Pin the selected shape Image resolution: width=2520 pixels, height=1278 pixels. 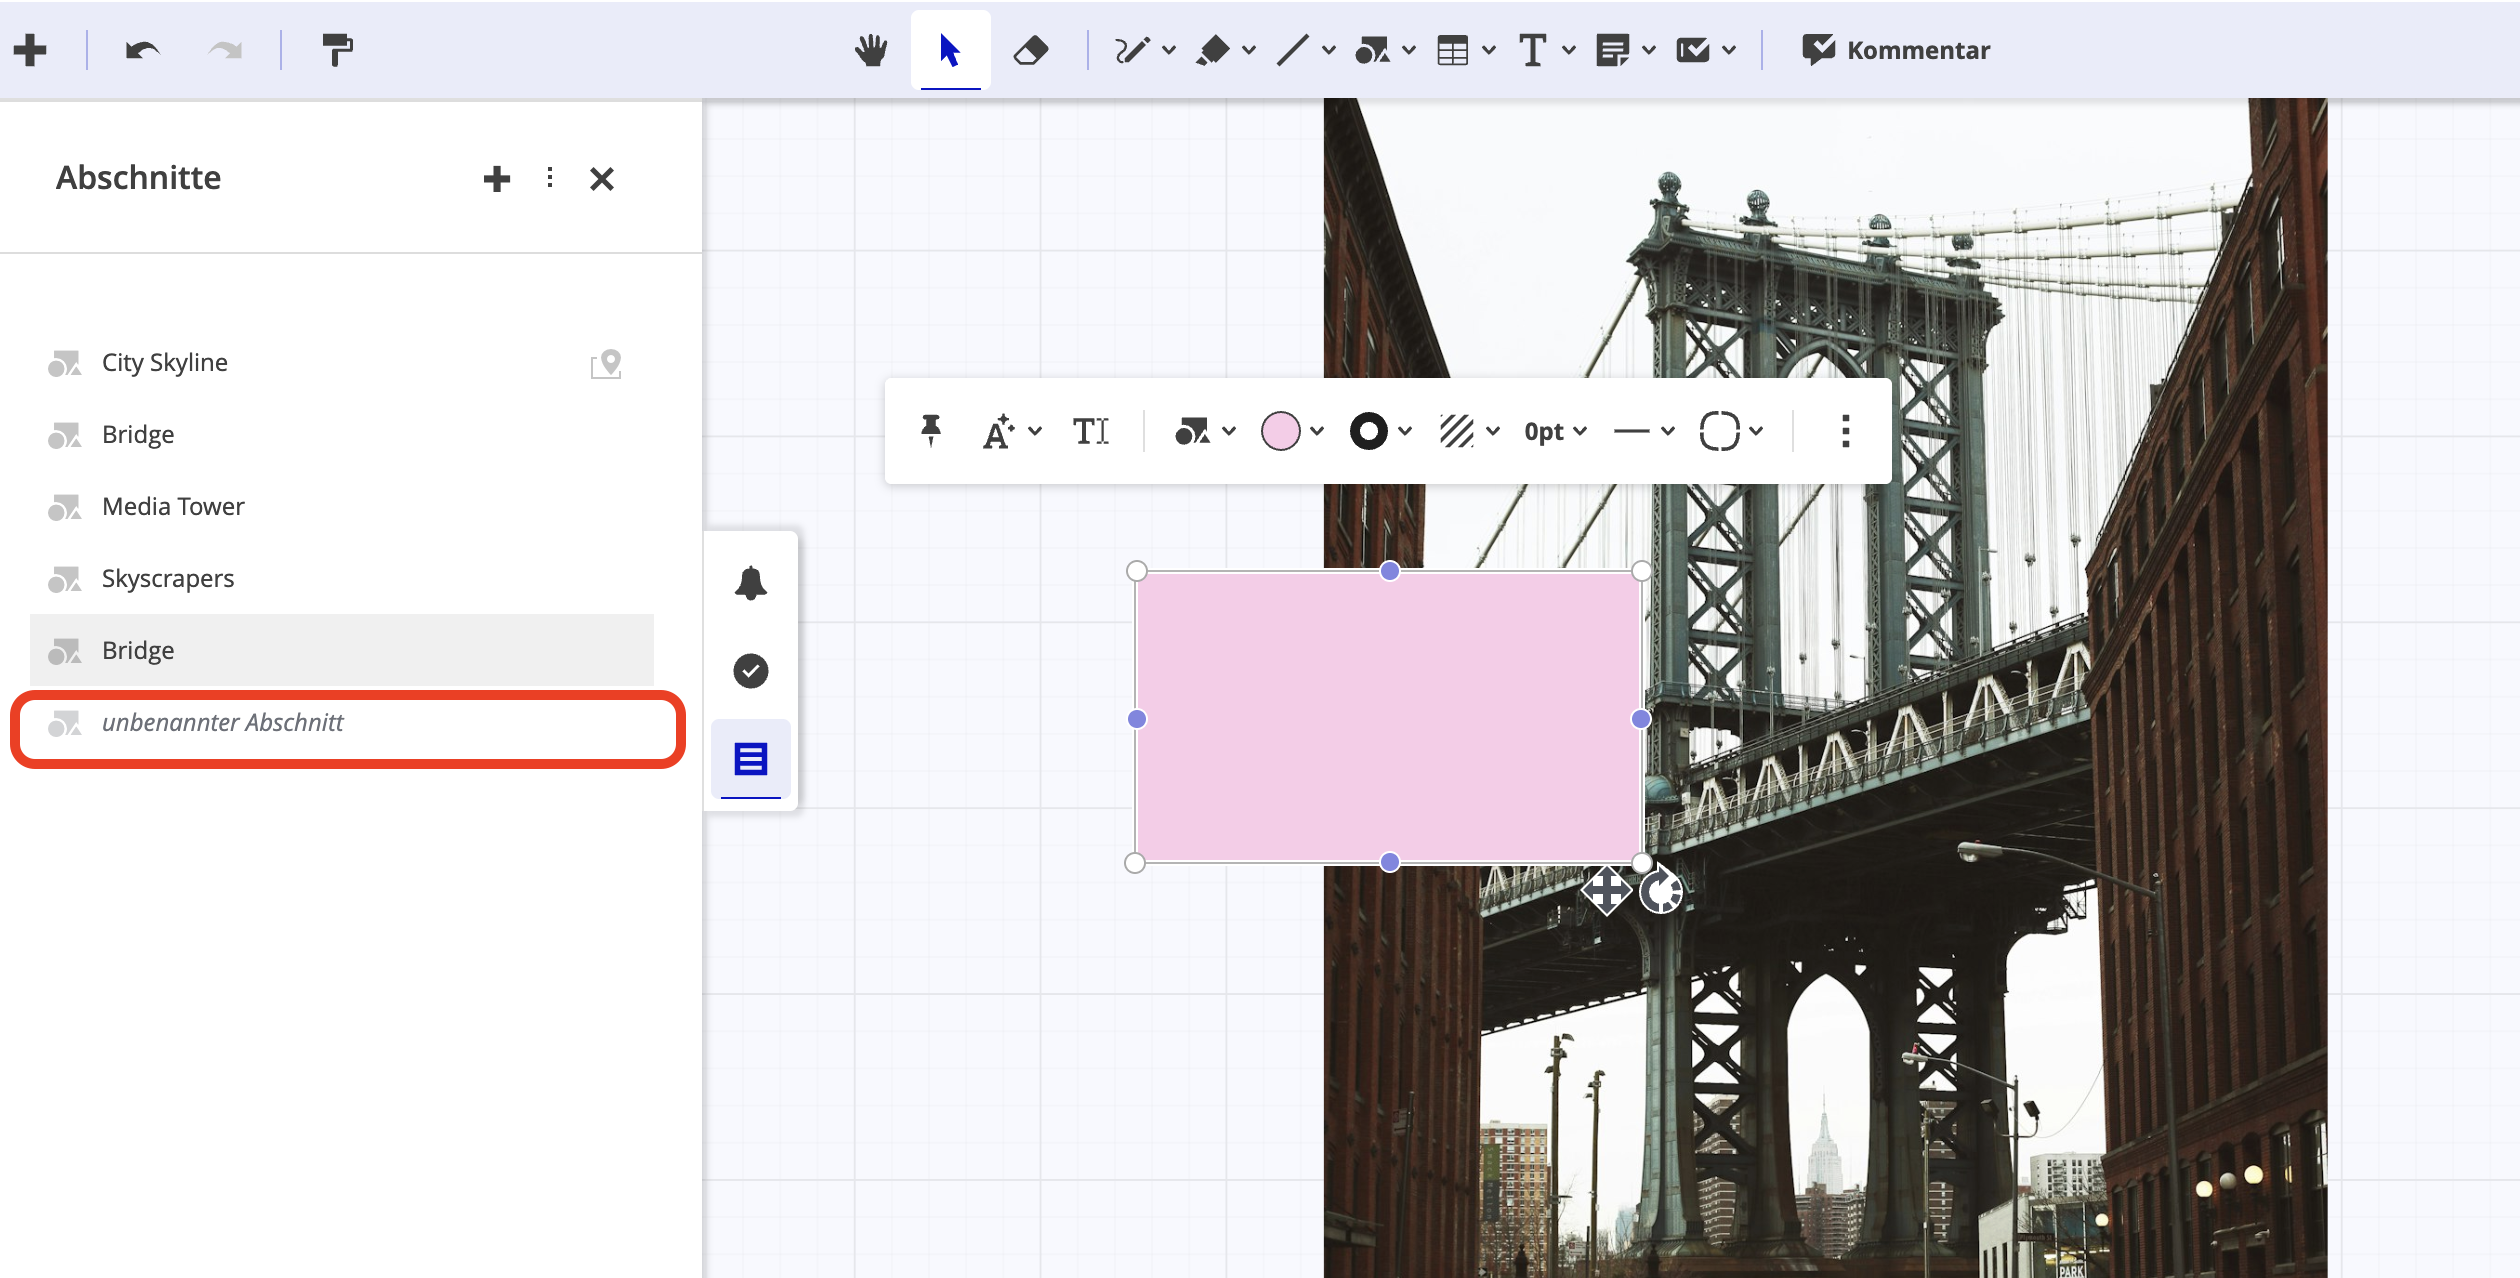[x=930, y=430]
